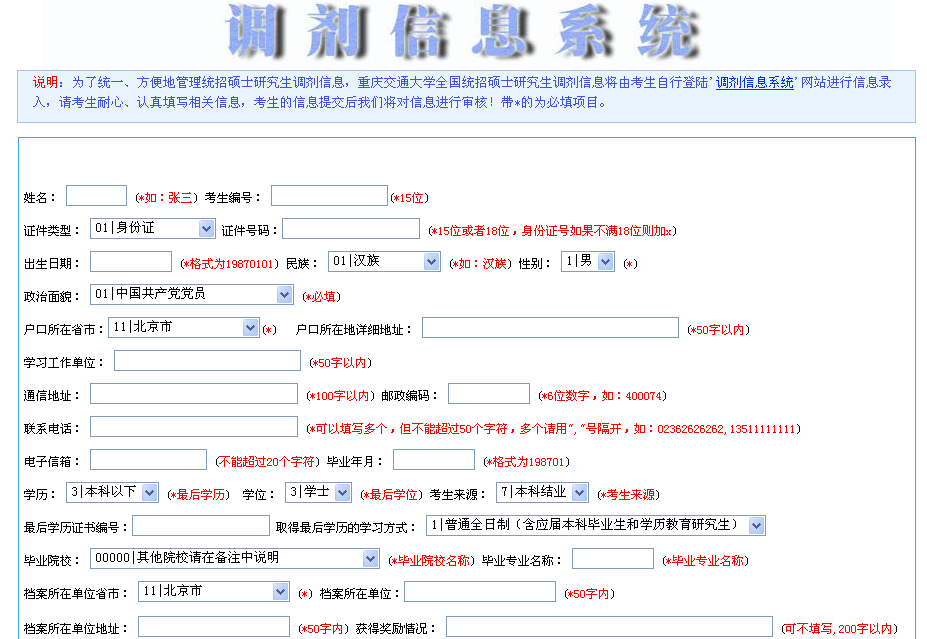Click the hint text *如:张三

tap(166, 198)
